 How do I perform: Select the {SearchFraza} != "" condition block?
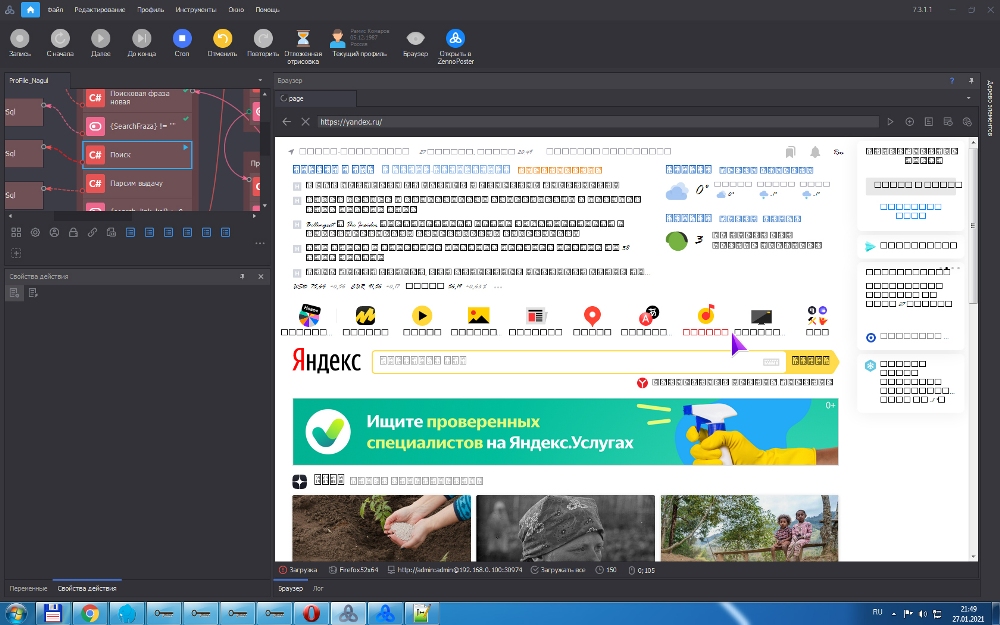(137, 126)
